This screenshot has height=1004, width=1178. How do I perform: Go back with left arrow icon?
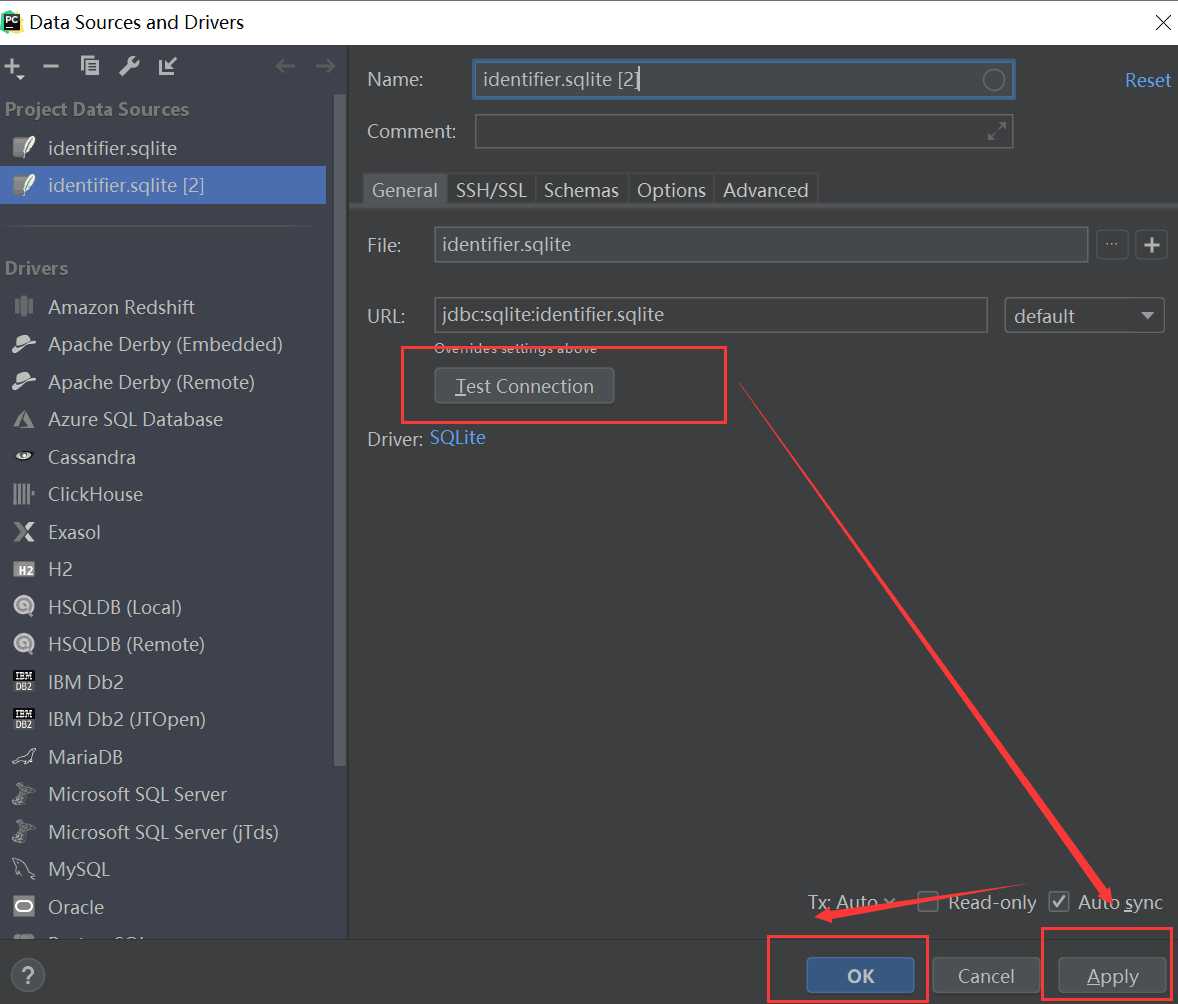pyautogui.click(x=285, y=67)
